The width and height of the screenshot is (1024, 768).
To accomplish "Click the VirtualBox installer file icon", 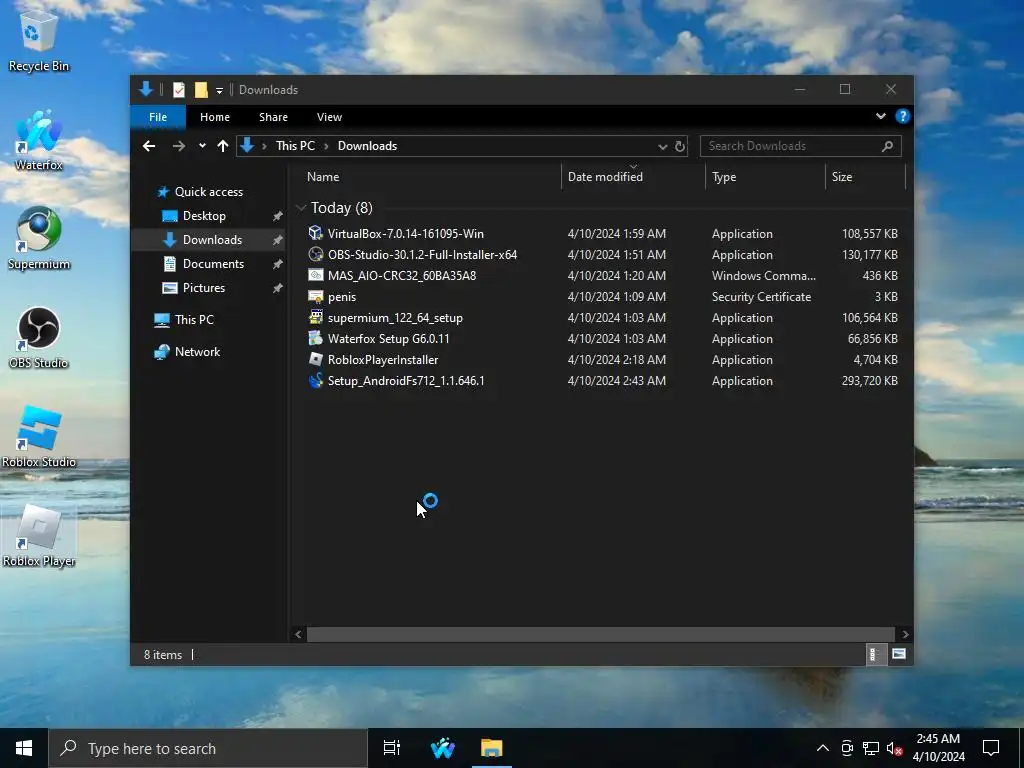I will point(315,233).
